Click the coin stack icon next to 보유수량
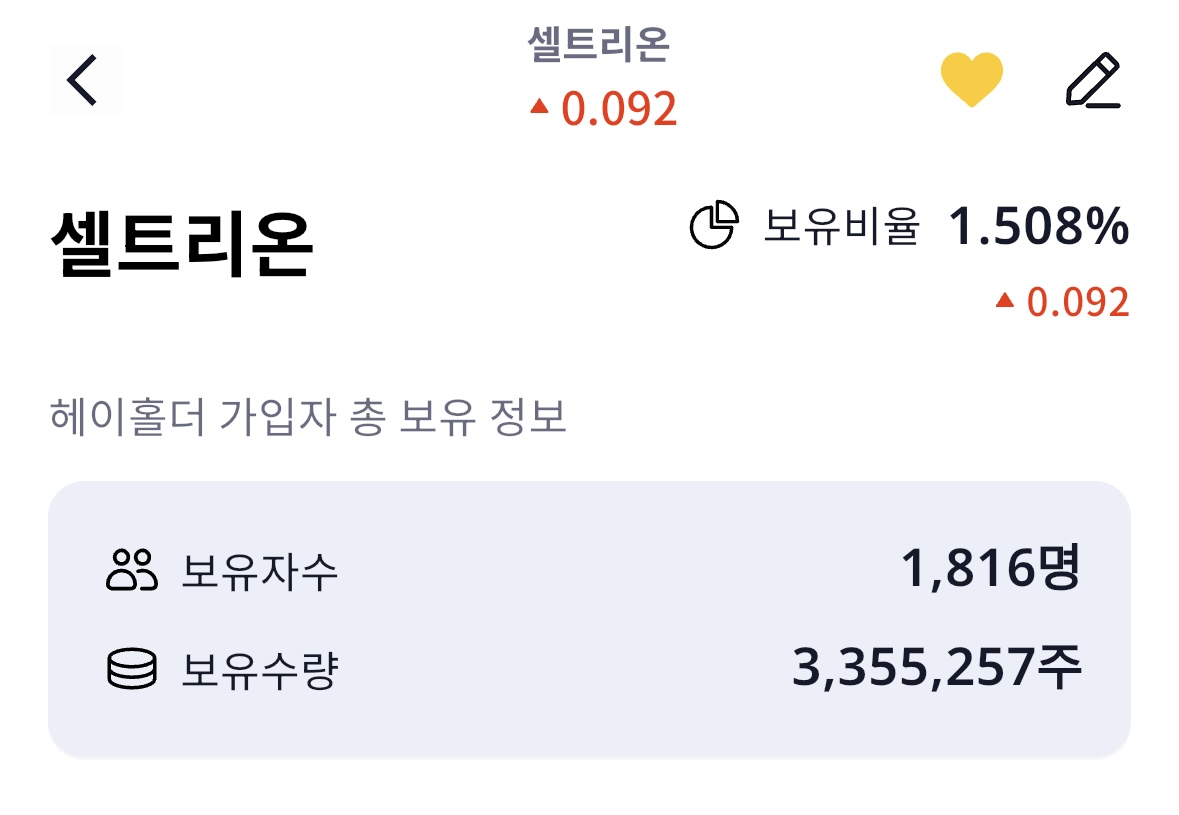Viewport: 1179px width, 815px height. 132,670
